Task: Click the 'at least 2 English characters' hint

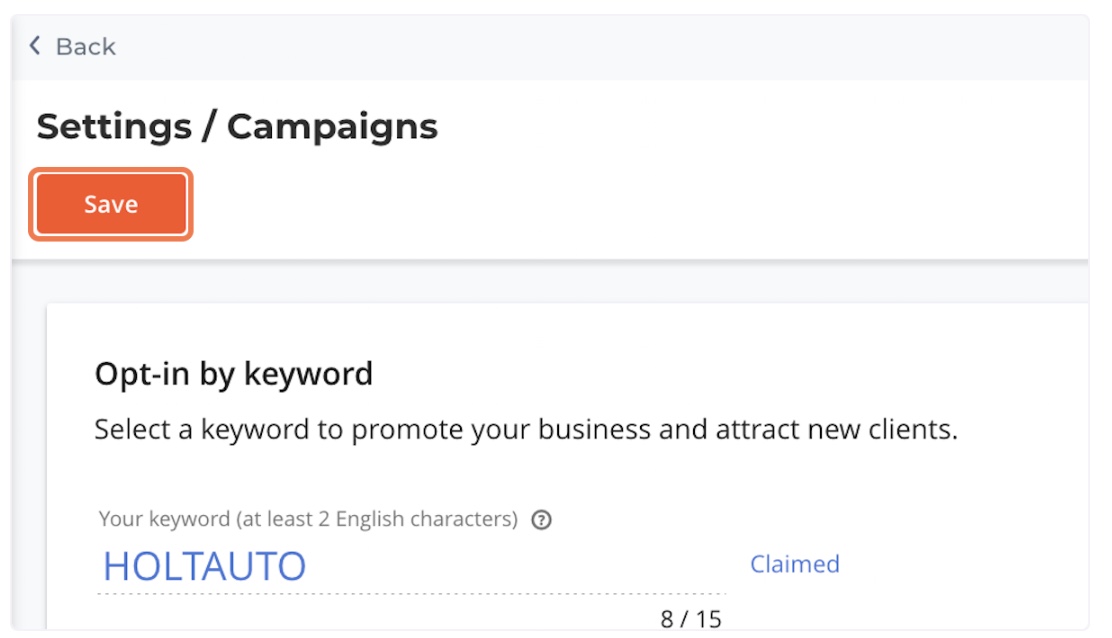Action: coord(377,519)
